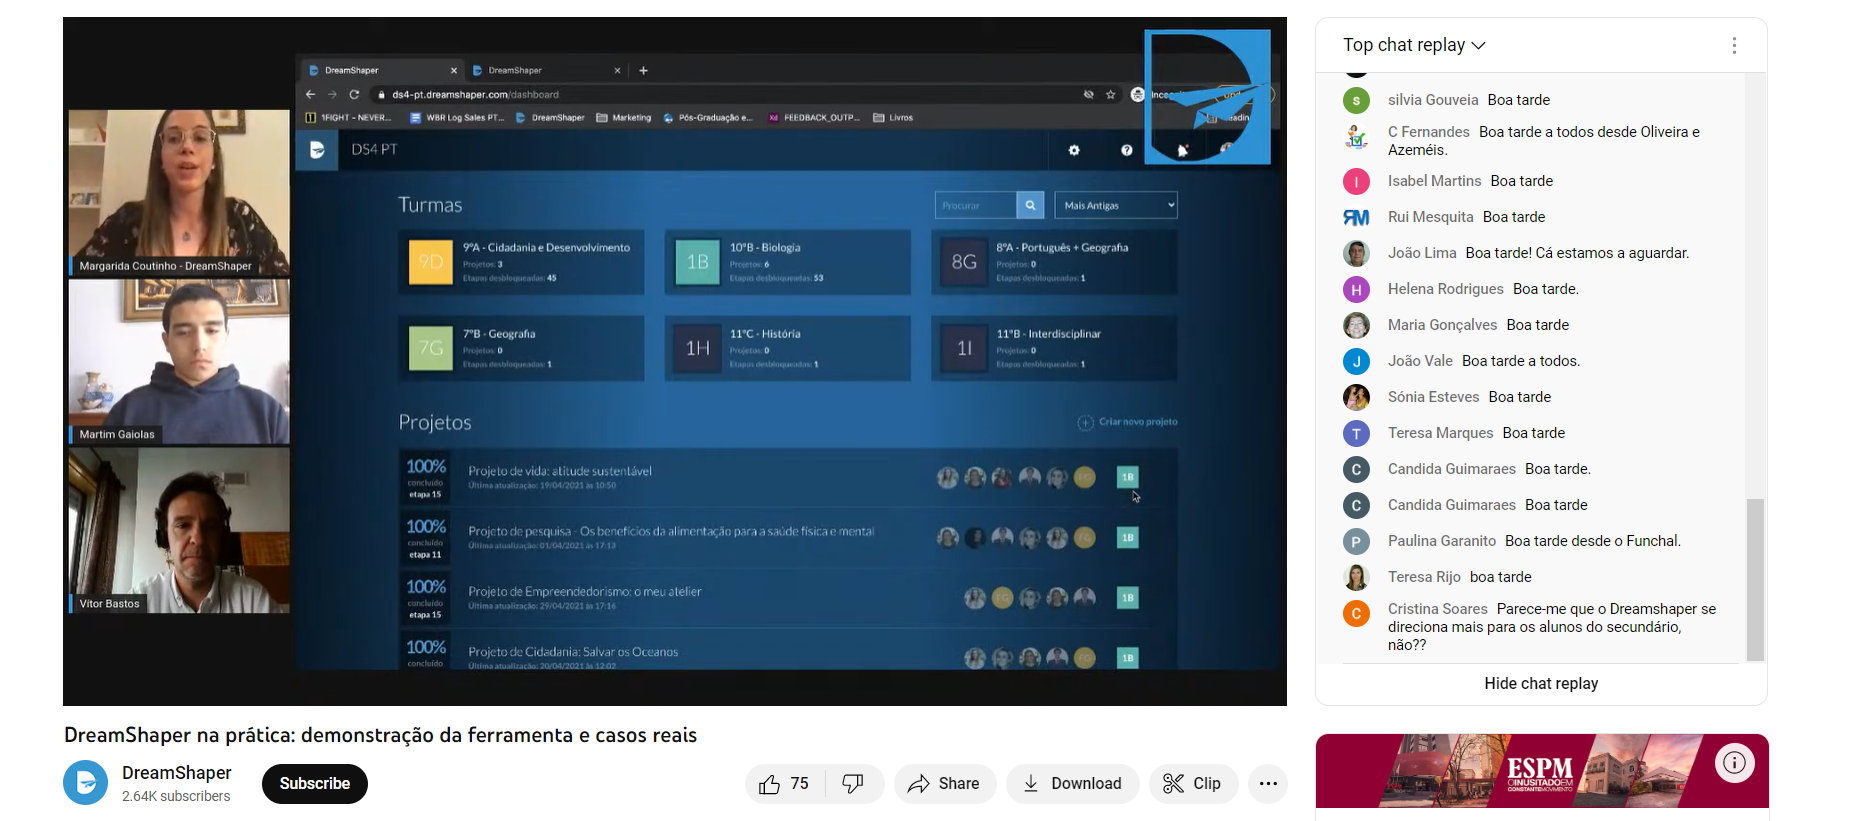Open the more actions three-dot menu below video
Image resolution: width=1856 pixels, height=821 pixels.
tap(1268, 784)
